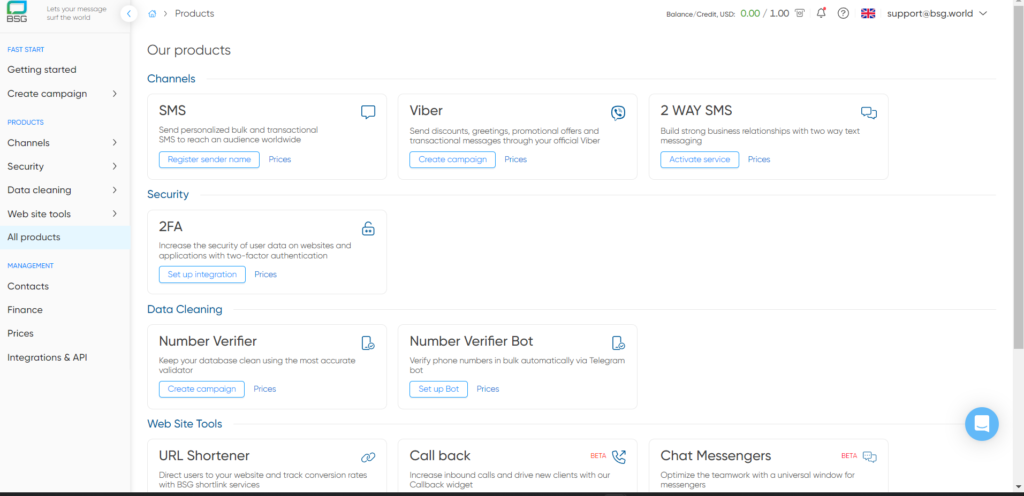Click the Viber phone icon
Screen dimensions: 1024x496
tap(618, 113)
